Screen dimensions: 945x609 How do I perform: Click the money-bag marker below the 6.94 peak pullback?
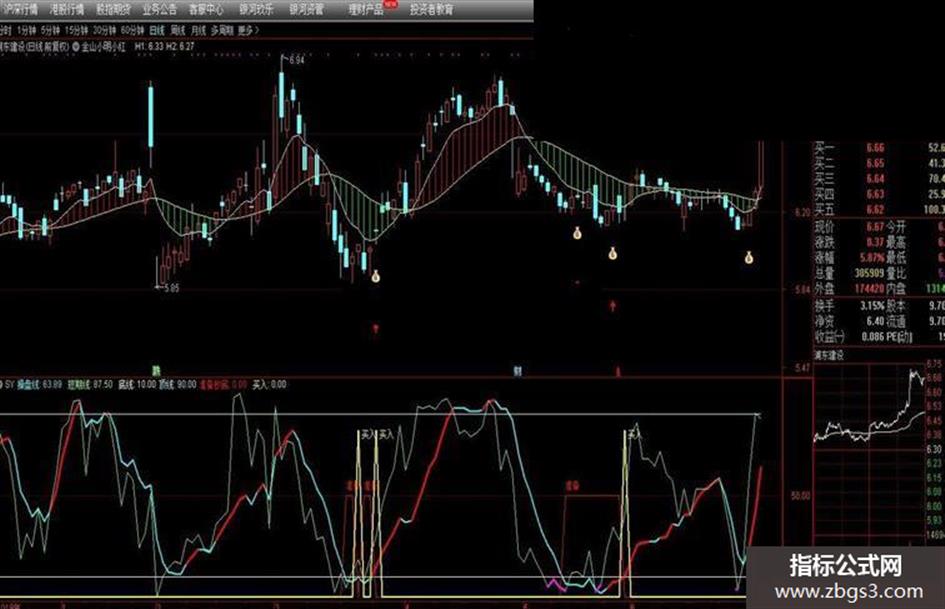(375, 277)
